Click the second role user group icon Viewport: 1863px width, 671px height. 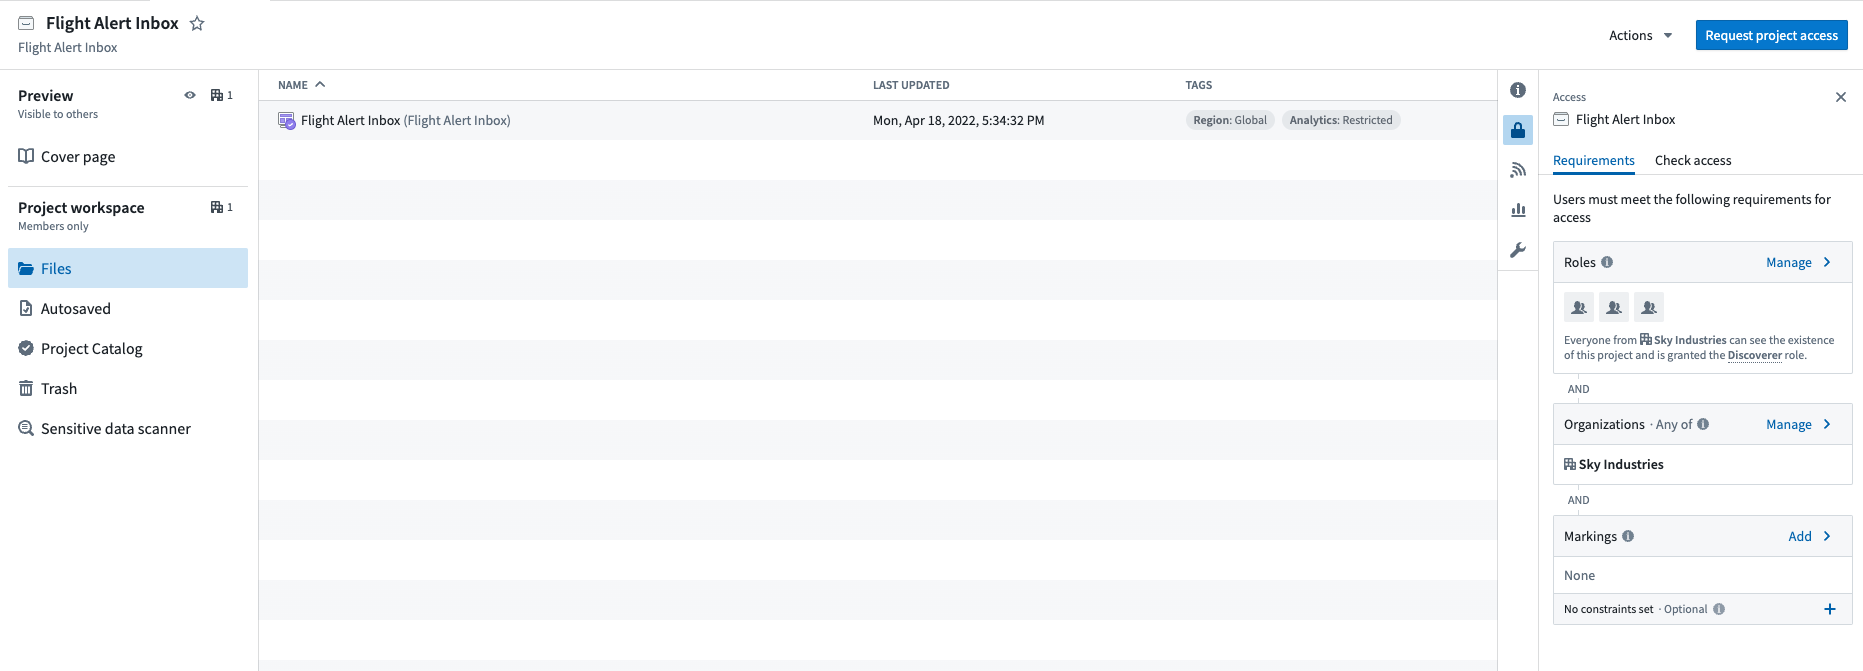pyautogui.click(x=1614, y=307)
